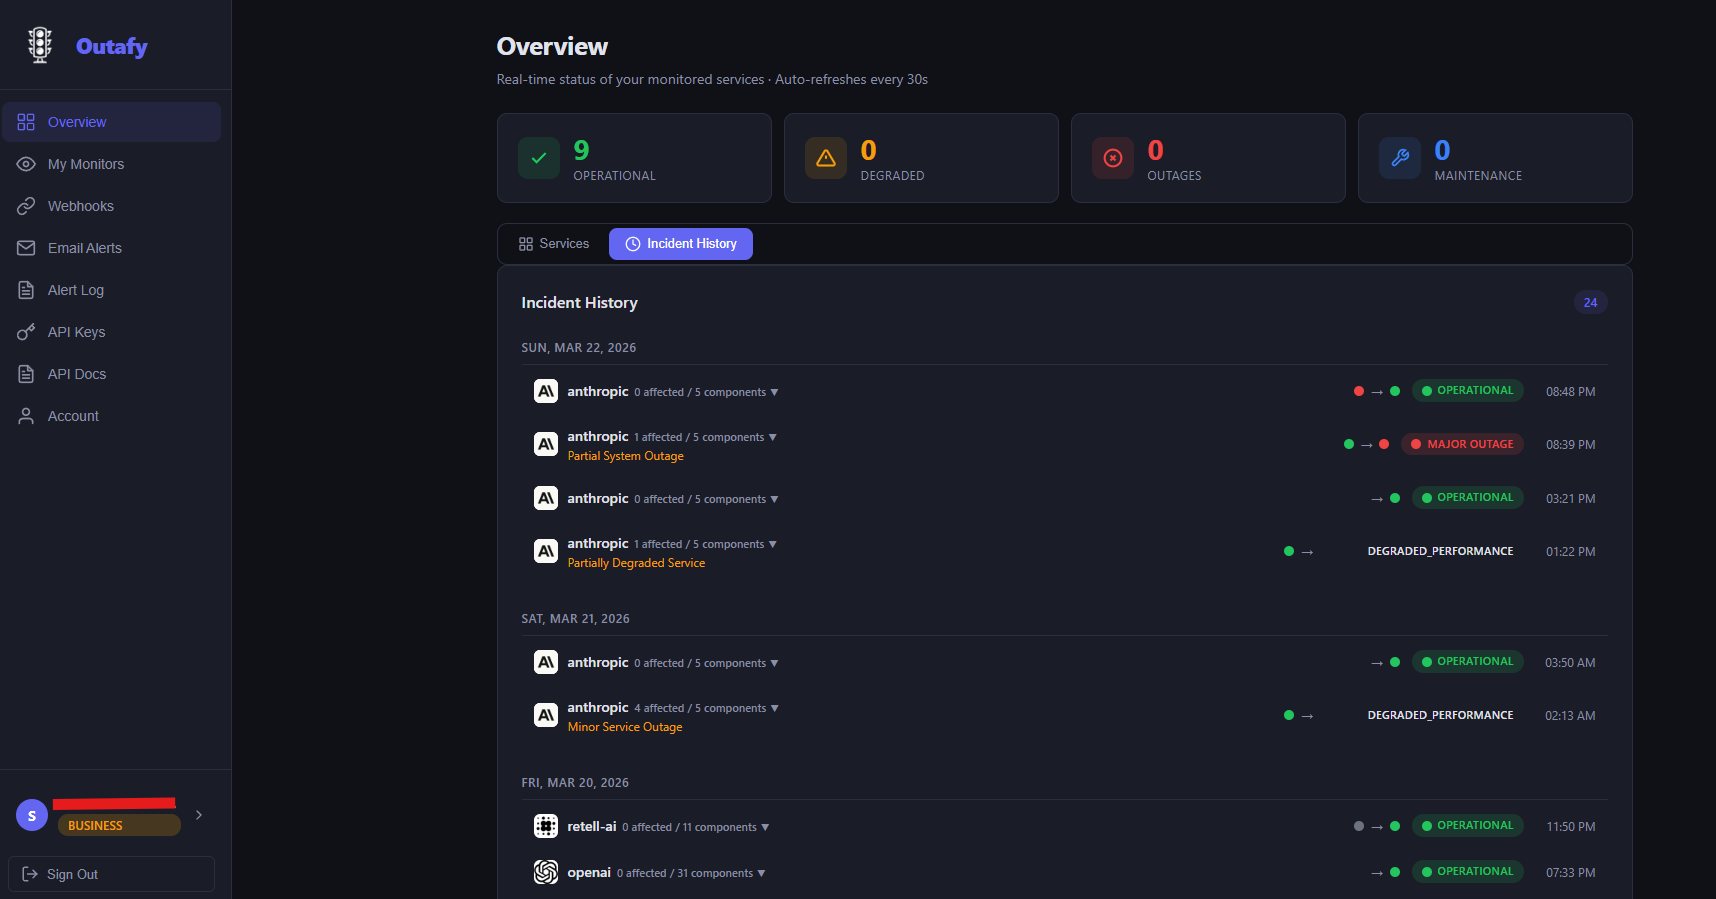
Task: Click OPERATIONAL badge in retell-ai row
Action: [x=1468, y=826]
